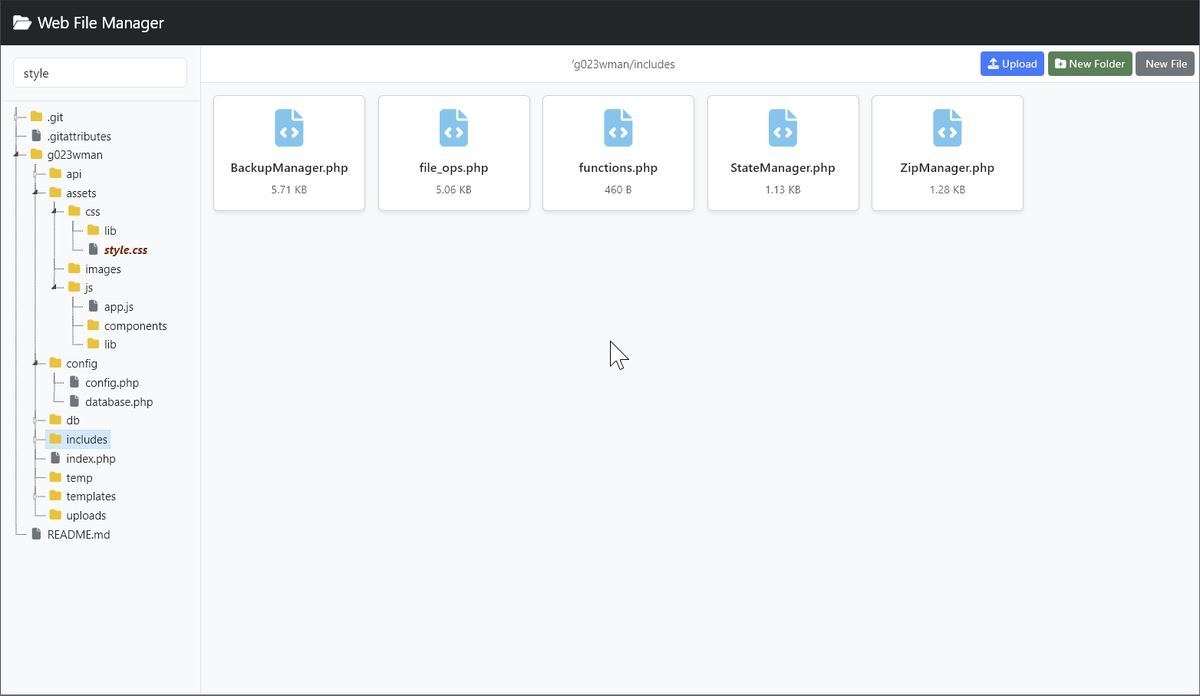This screenshot has width=1200, height=696.
Task: Click the functions.php file icon
Action: click(618, 127)
